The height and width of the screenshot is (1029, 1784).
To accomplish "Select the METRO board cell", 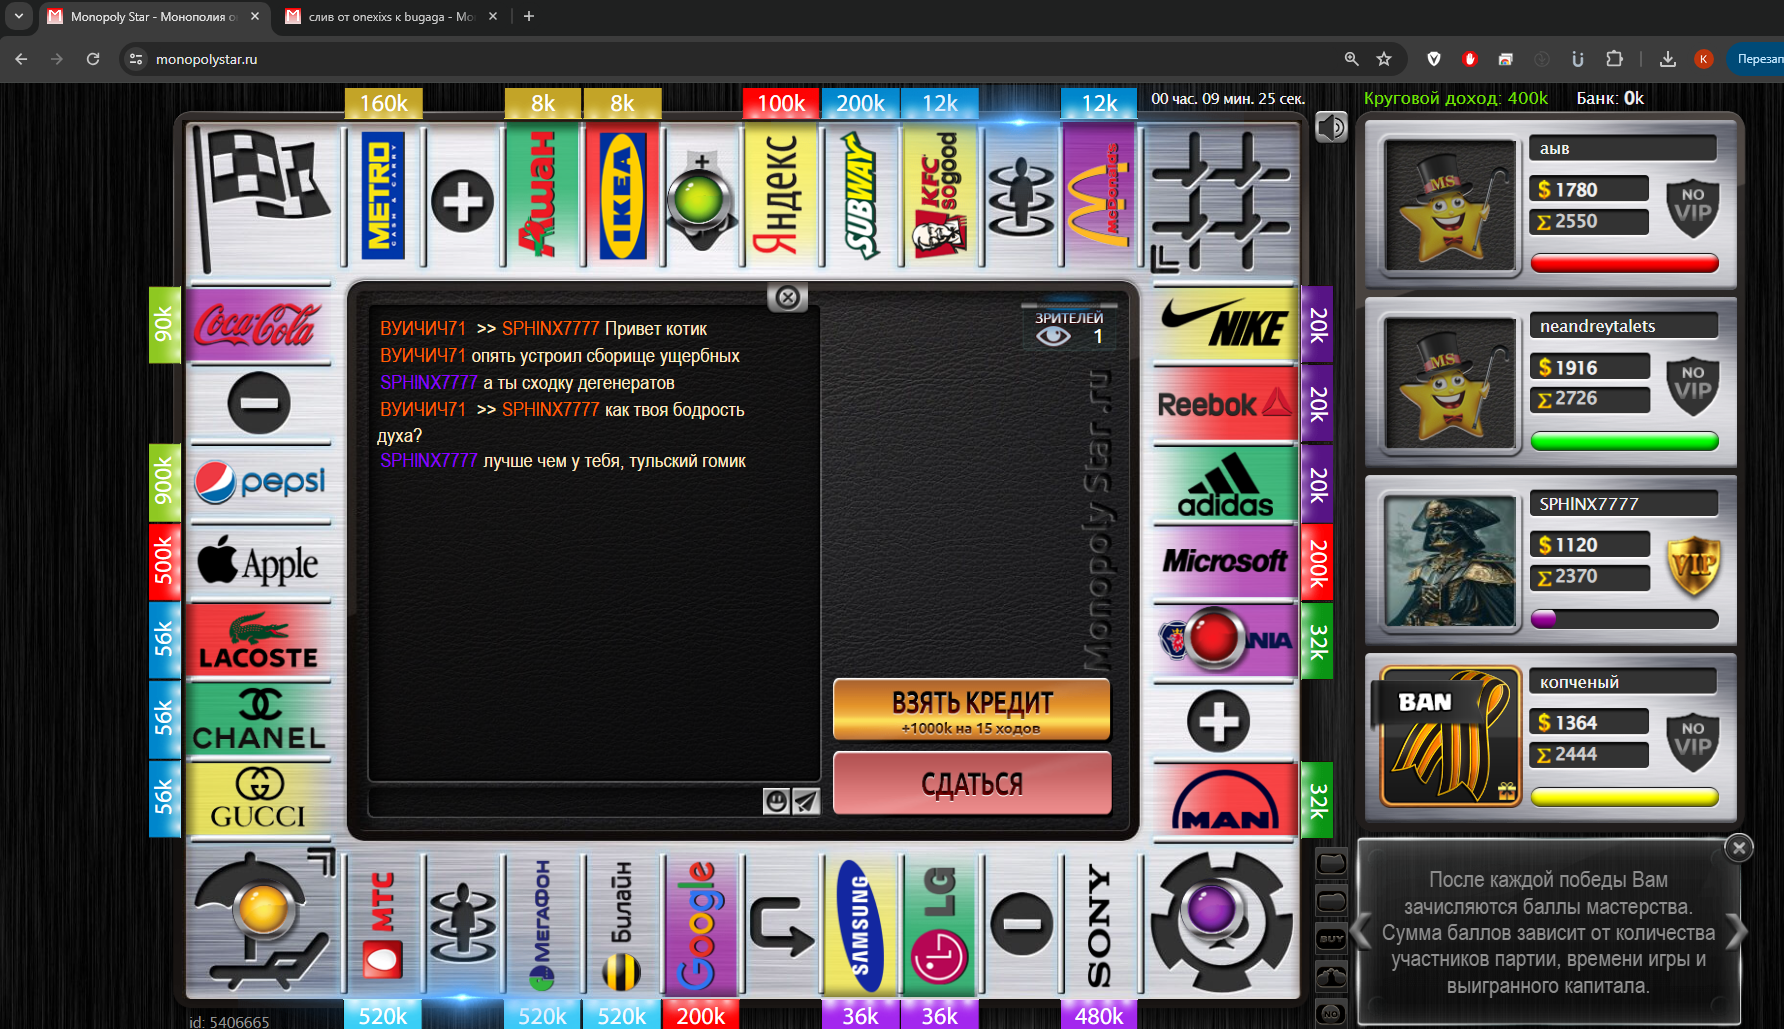I will 383,195.
